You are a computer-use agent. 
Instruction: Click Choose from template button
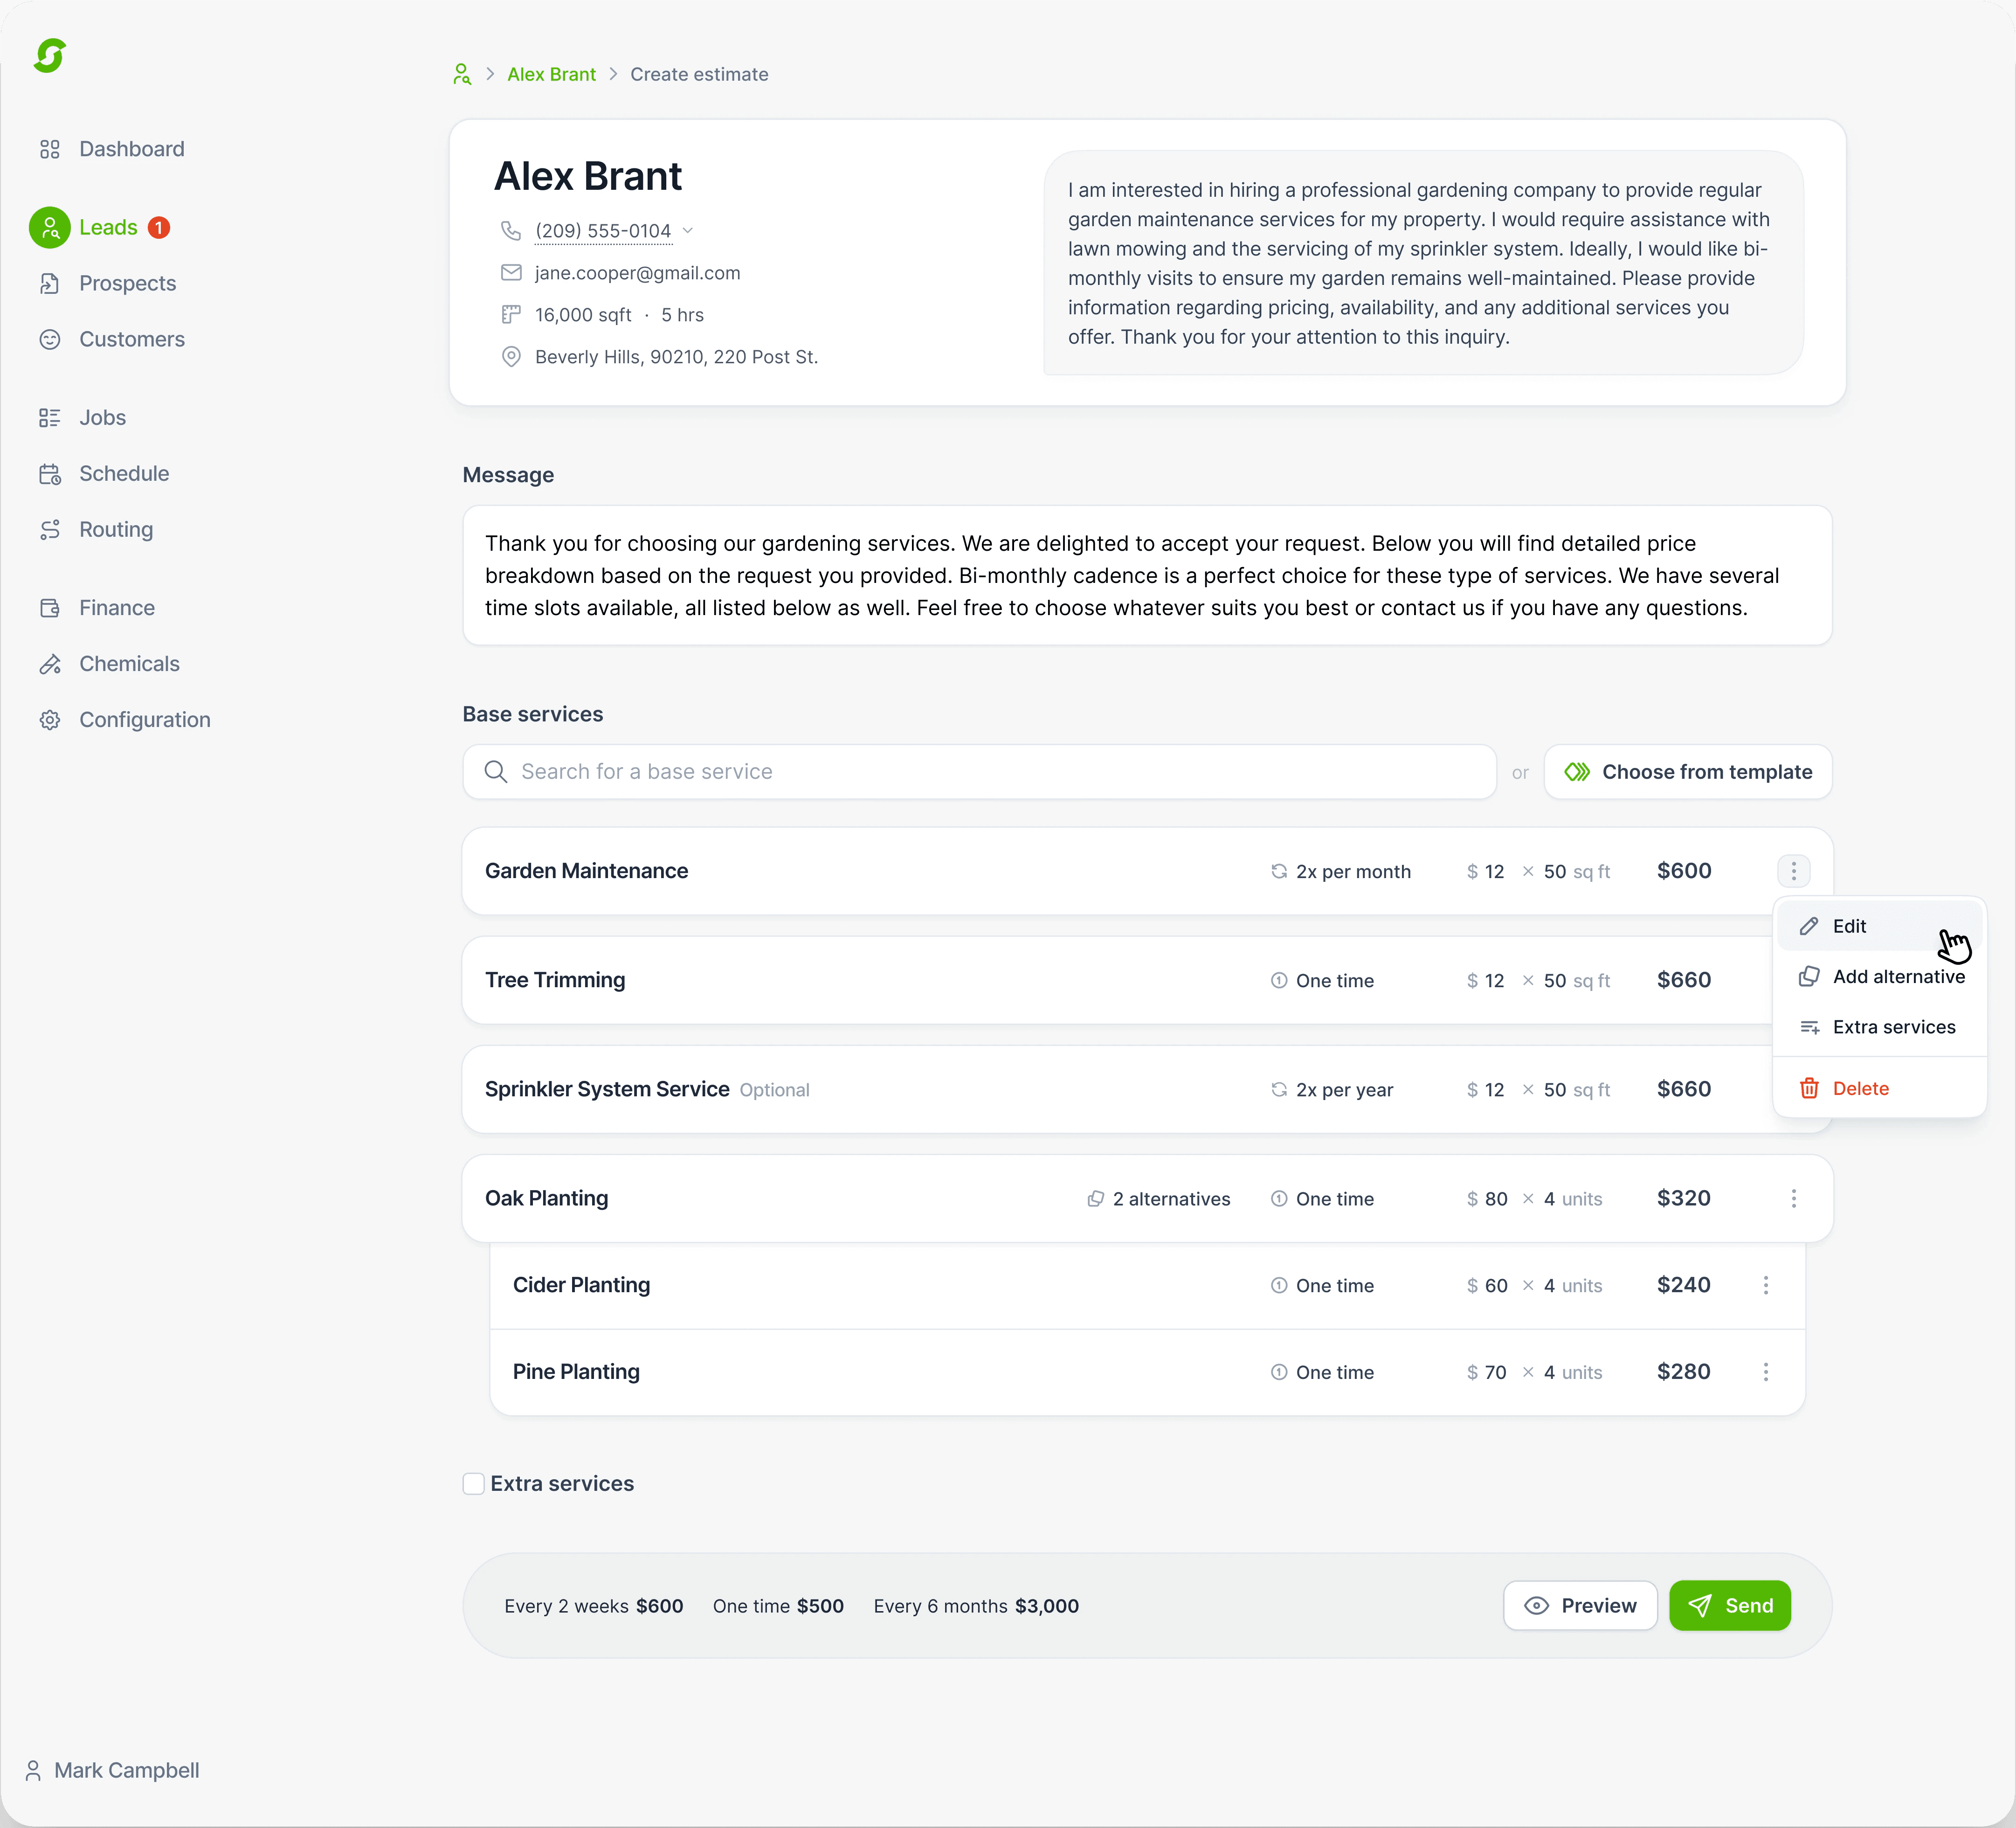pos(1687,772)
